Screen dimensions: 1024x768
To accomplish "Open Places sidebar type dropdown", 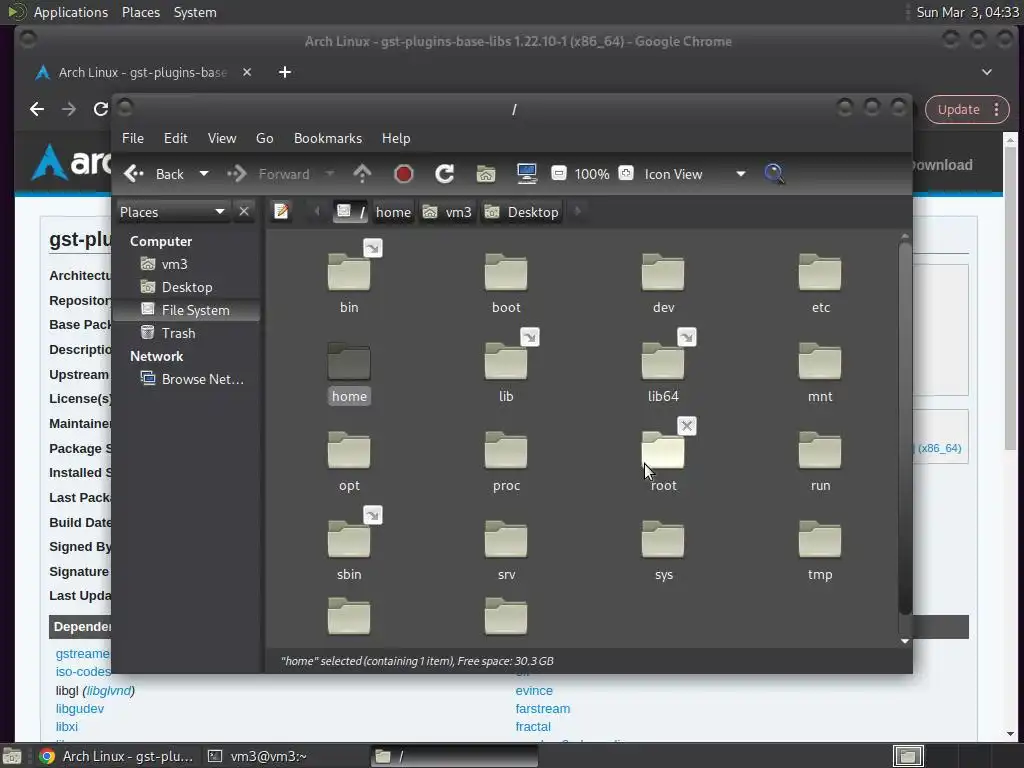I will coord(172,212).
